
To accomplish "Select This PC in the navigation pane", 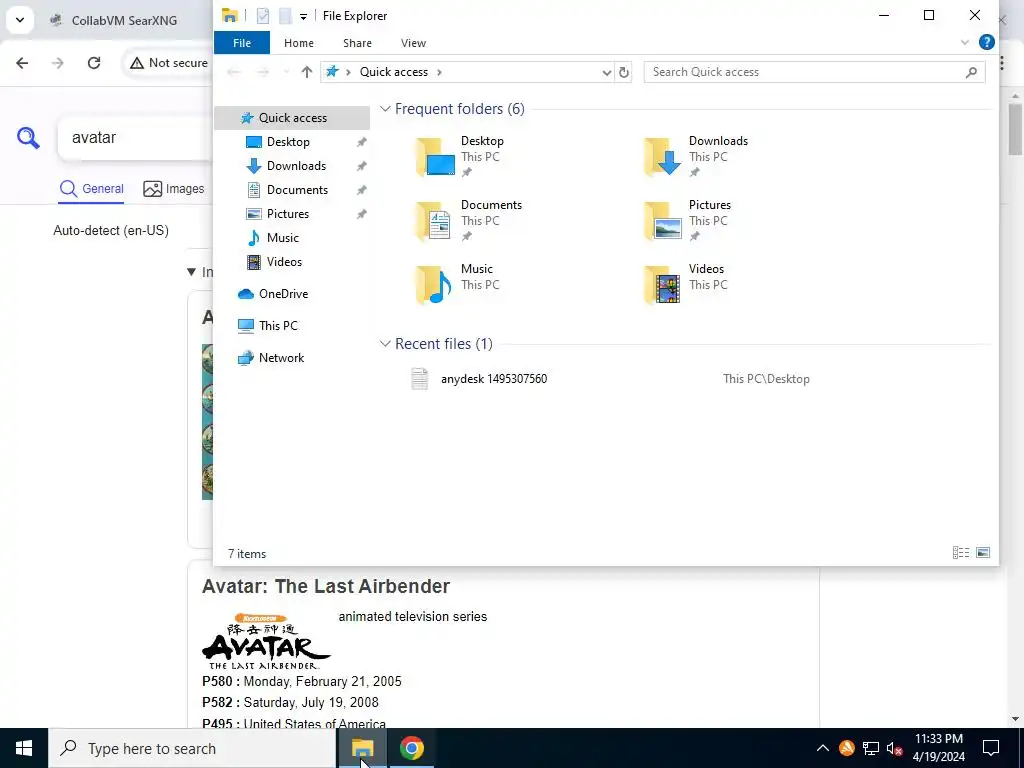I will click(278, 326).
